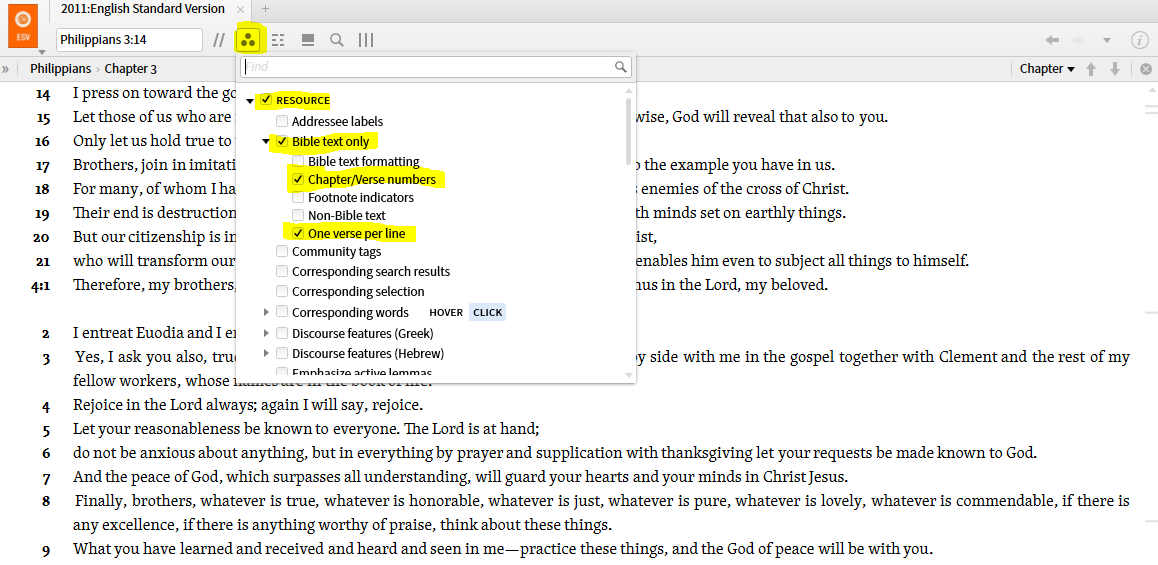Open the inline search magnifier

[337, 40]
